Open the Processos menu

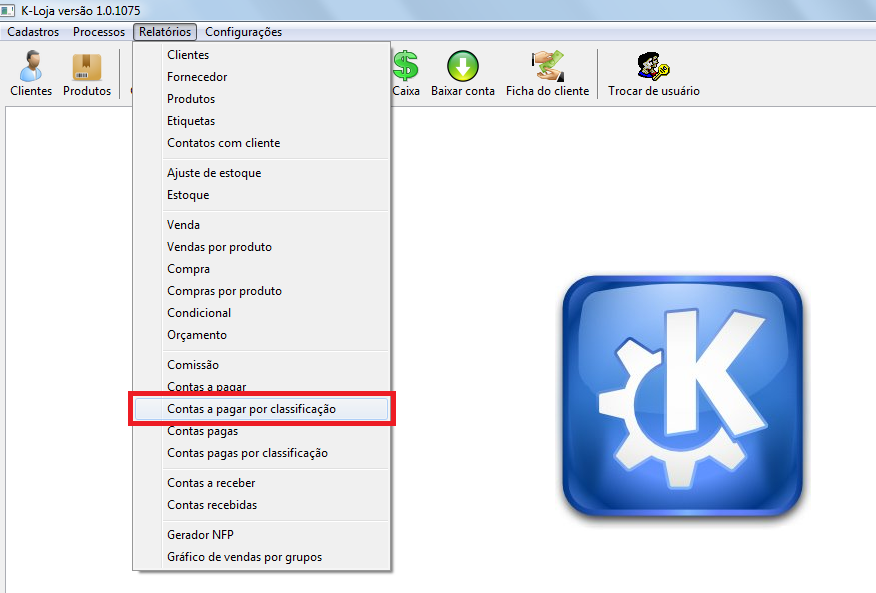(99, 32)
